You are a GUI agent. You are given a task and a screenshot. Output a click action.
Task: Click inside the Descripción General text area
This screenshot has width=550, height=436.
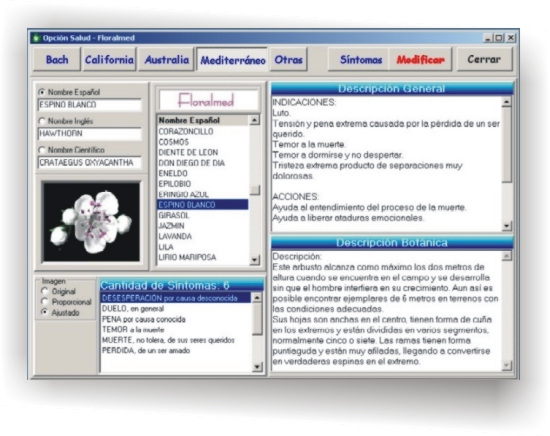click(x=387, y=164)
